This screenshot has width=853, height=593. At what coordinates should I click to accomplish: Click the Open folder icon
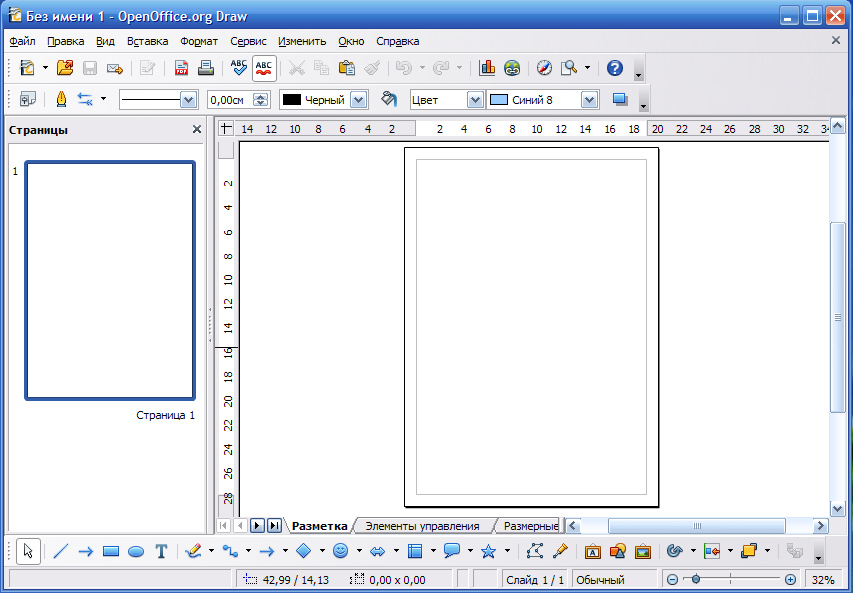click(65, 68)
